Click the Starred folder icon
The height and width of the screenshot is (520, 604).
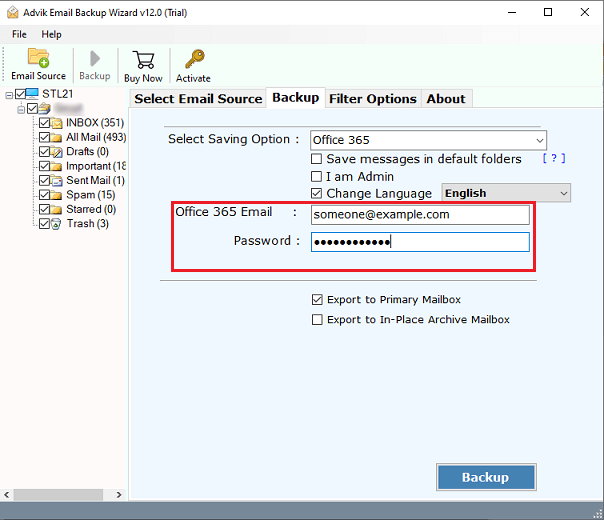click(x=56, y=210)
